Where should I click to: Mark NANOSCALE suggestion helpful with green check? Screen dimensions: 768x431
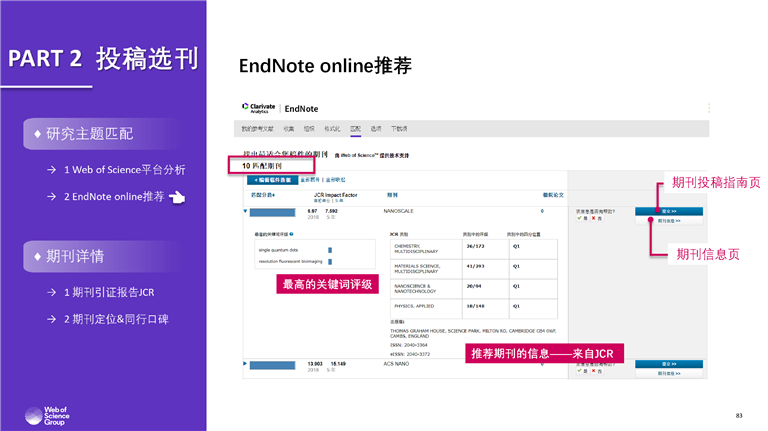[x=579, y=218]
